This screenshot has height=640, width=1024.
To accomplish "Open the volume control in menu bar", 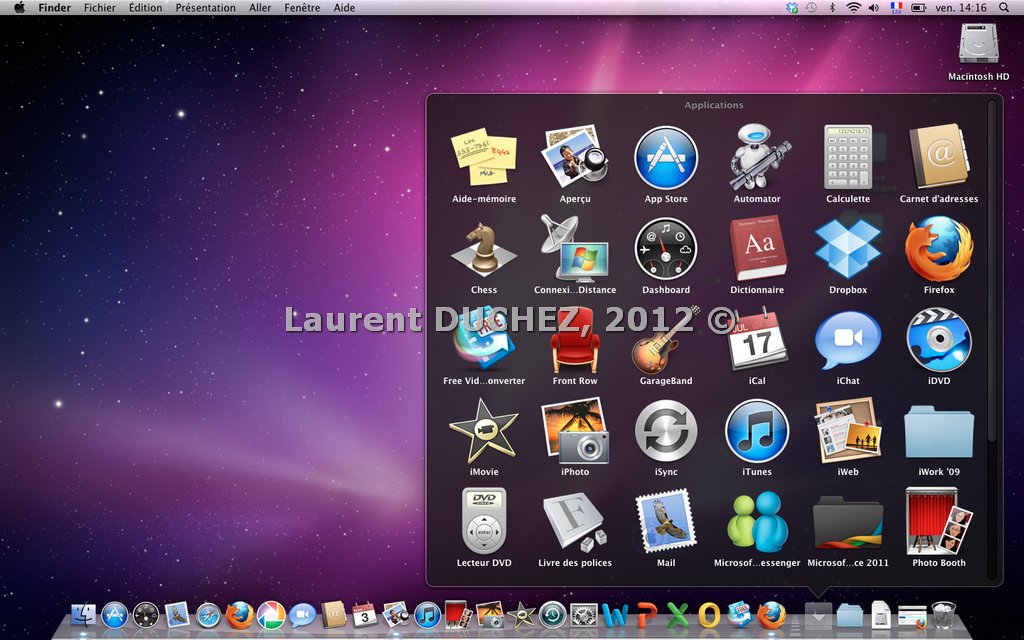I will (x=874, y=8).
